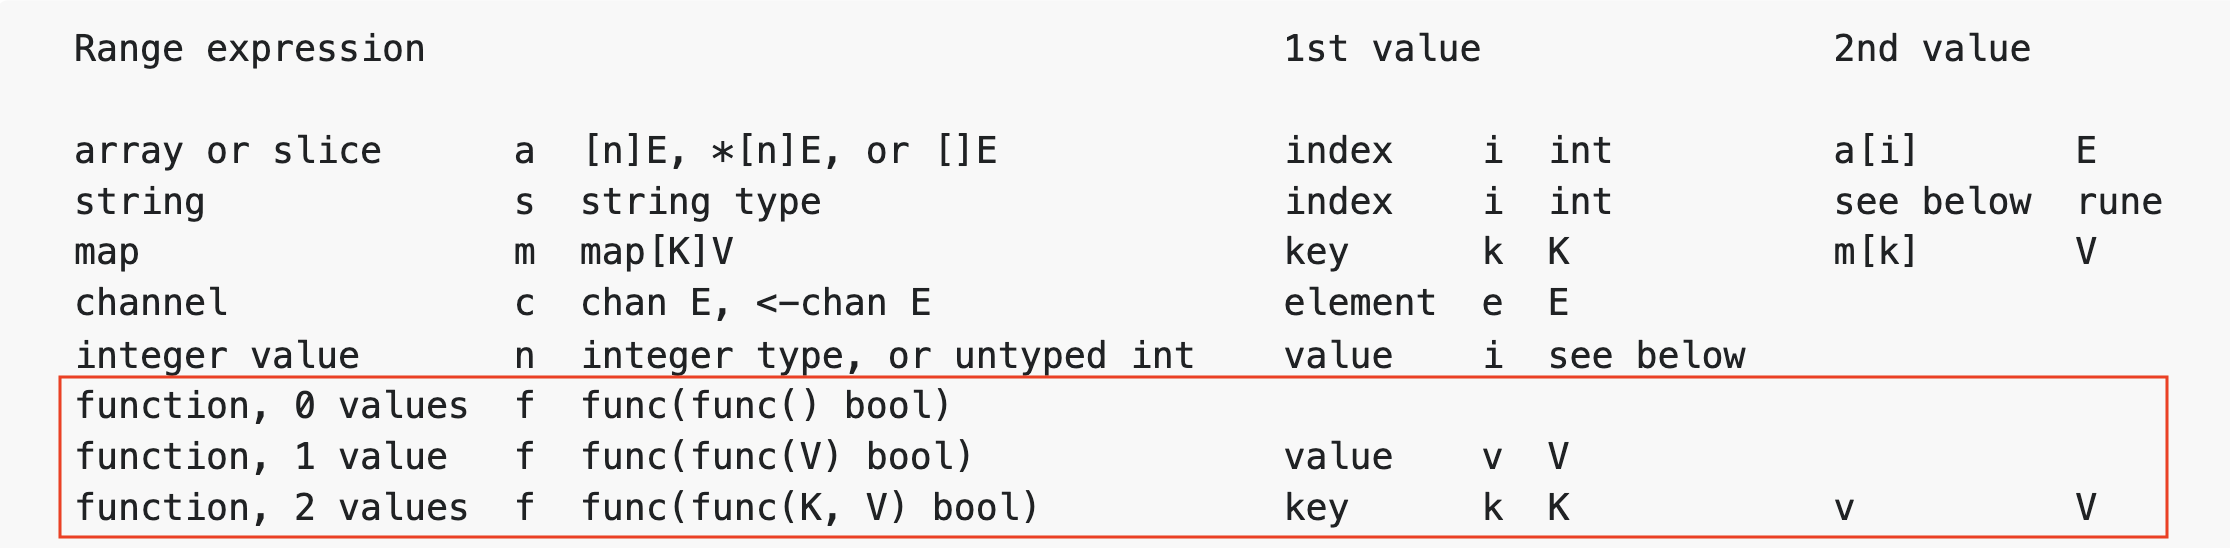Select the "function, 2 values" row label

pos(271,508)
